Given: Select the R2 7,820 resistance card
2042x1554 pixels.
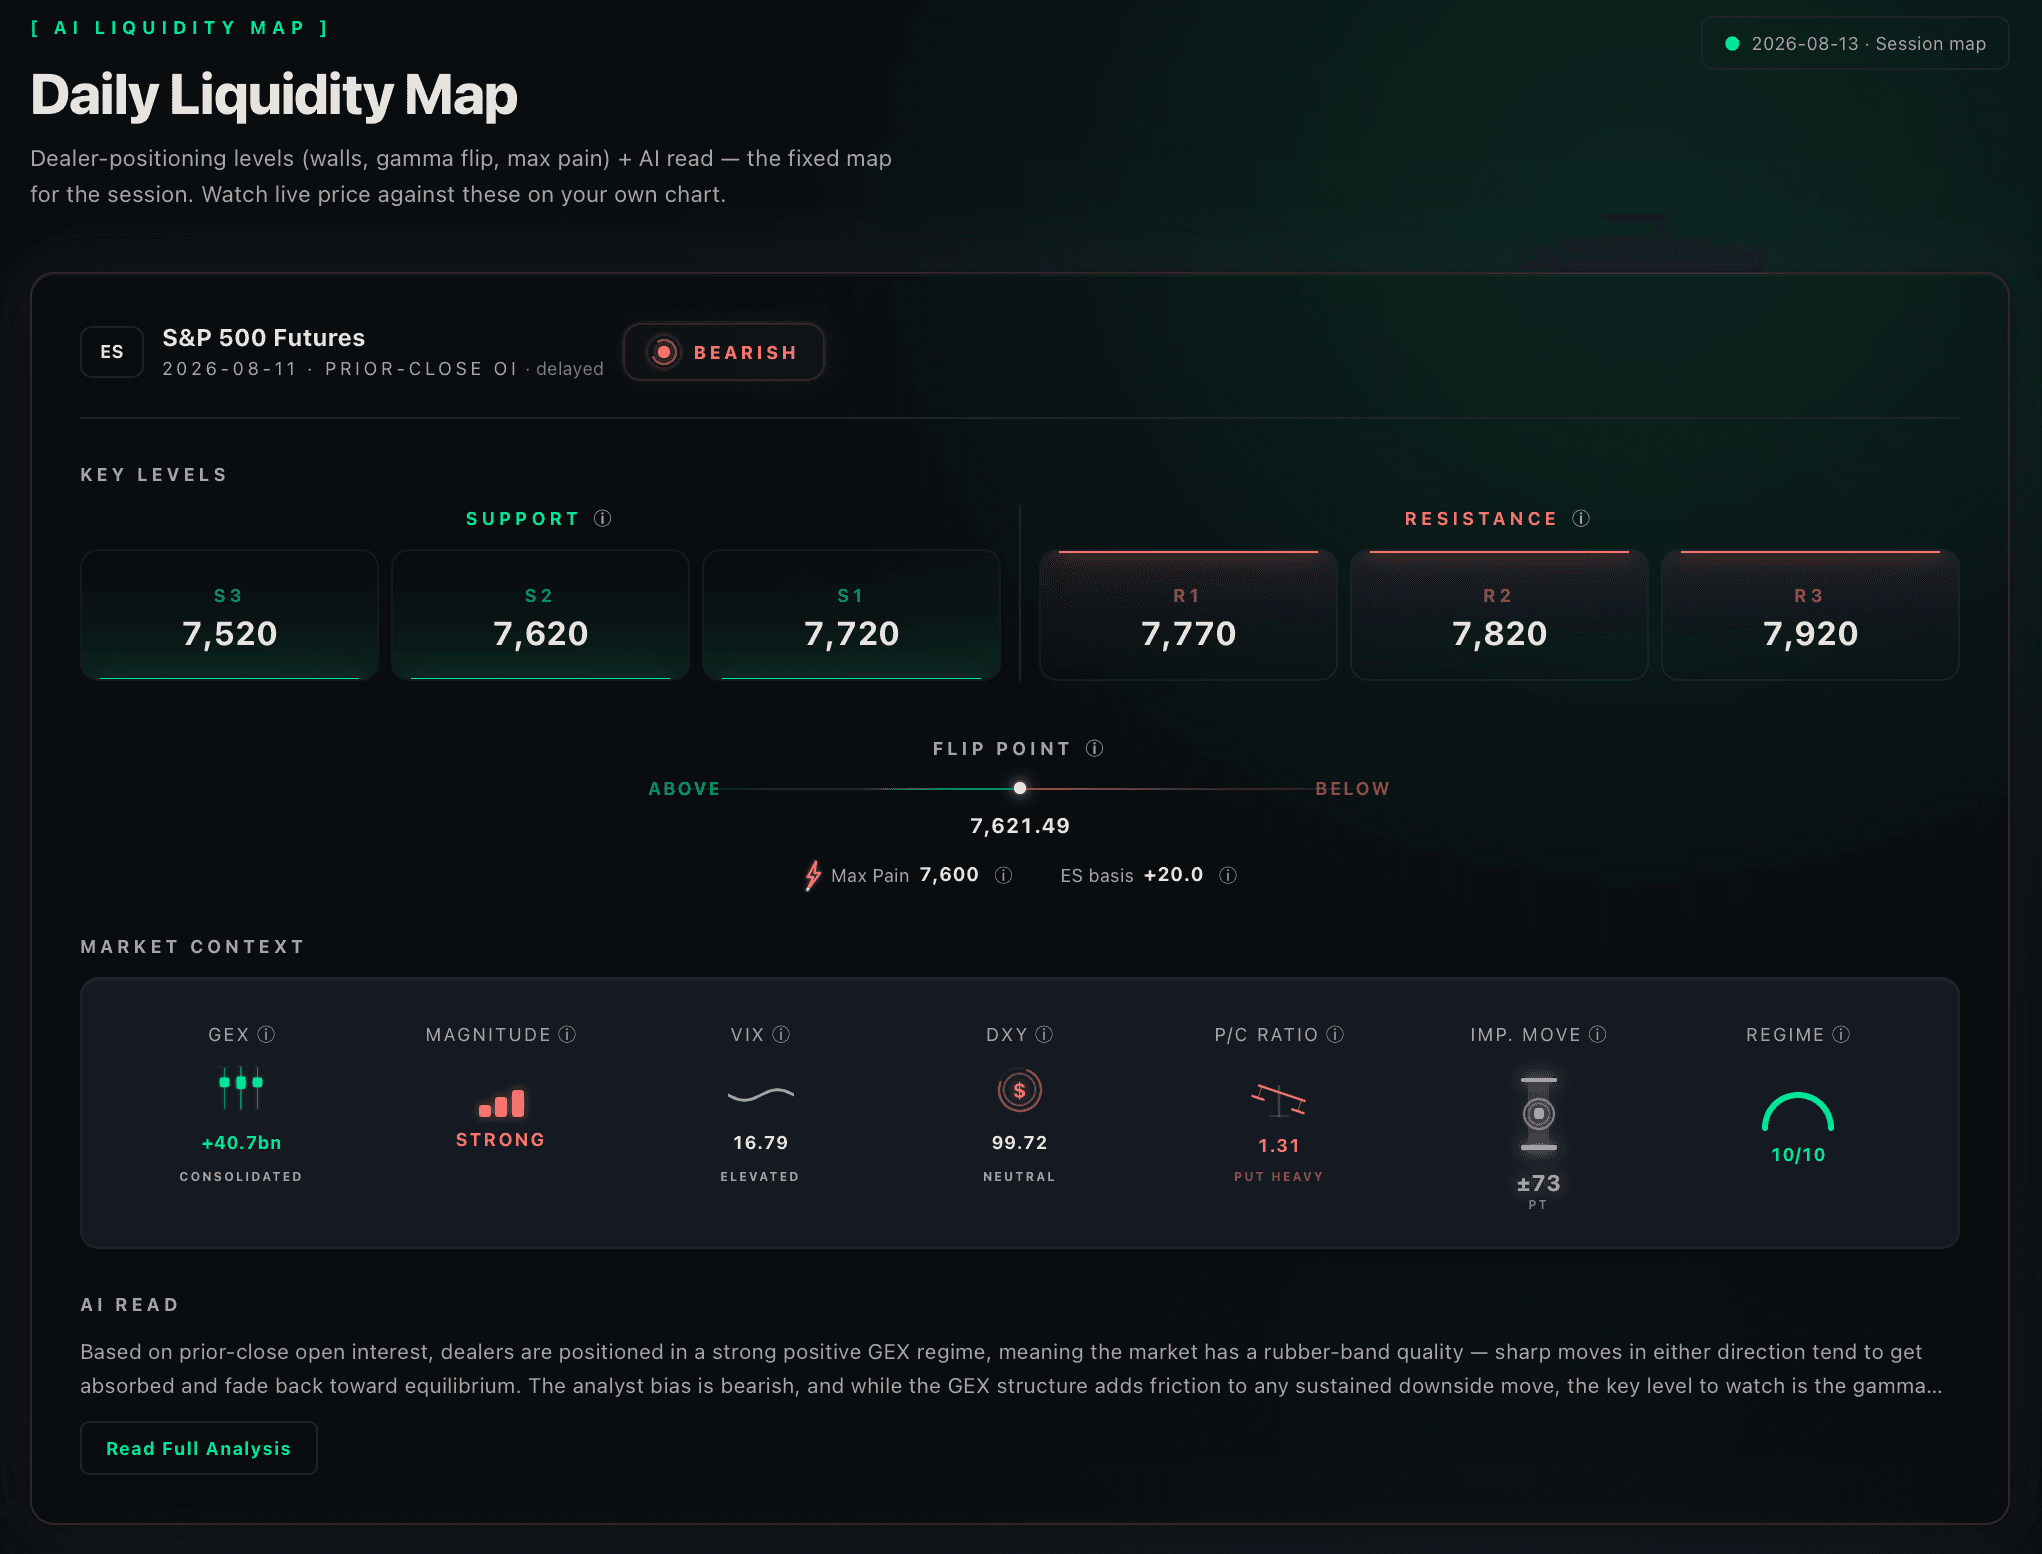Looking at the screenshot, I should coord(1499,615).
